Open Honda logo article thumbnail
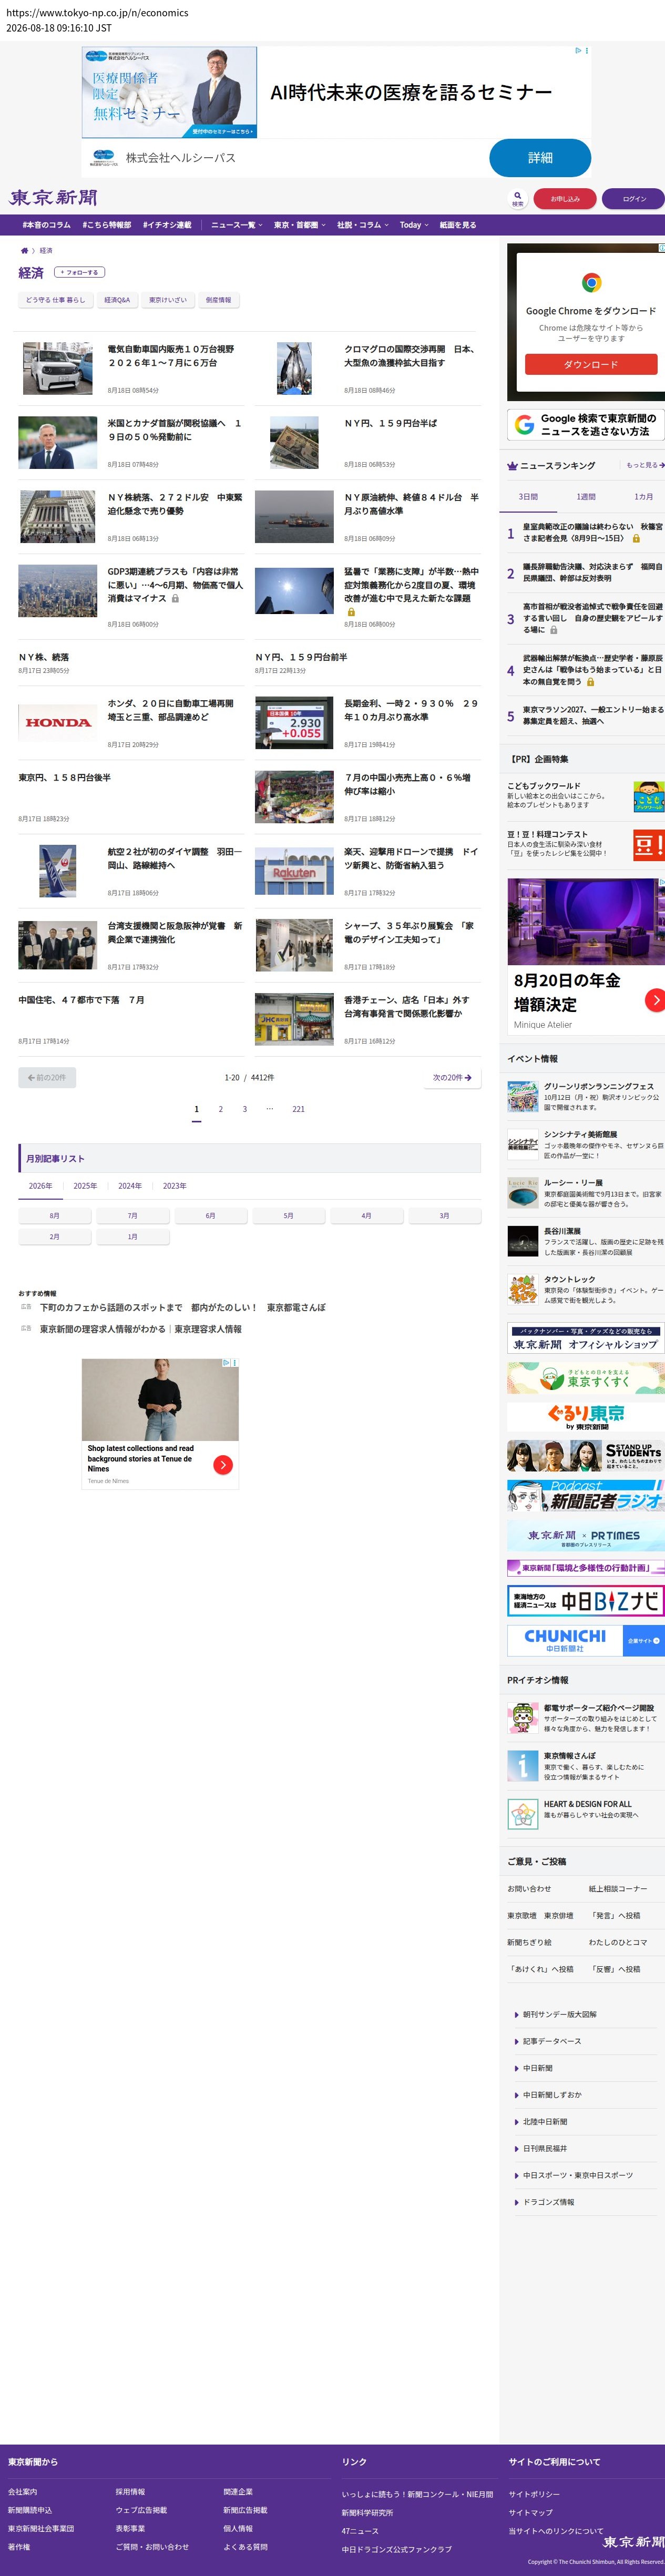Screen dimensions: 665x2576 point(58,722)
